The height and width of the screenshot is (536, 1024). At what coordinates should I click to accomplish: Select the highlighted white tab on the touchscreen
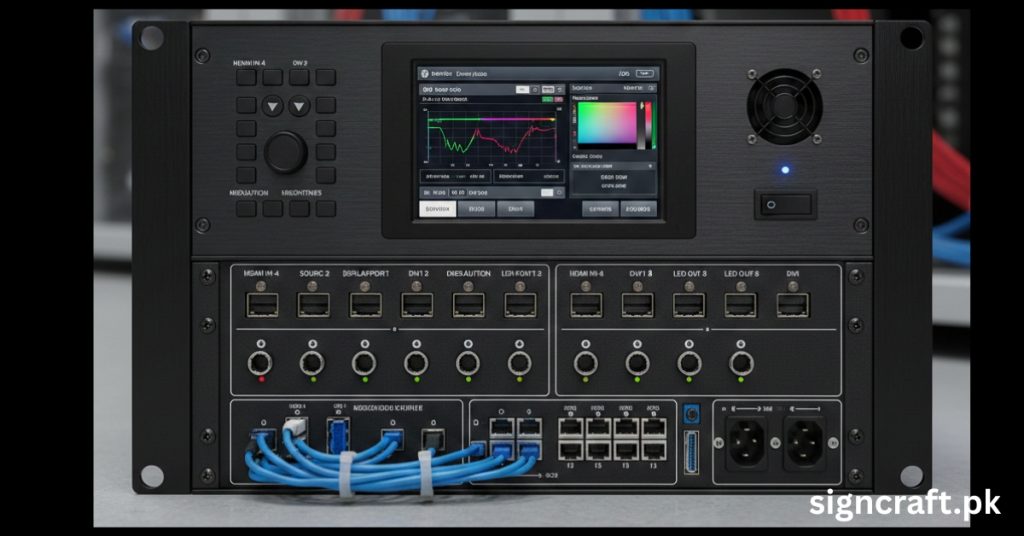pyautogui.click(x=438, y=209)
